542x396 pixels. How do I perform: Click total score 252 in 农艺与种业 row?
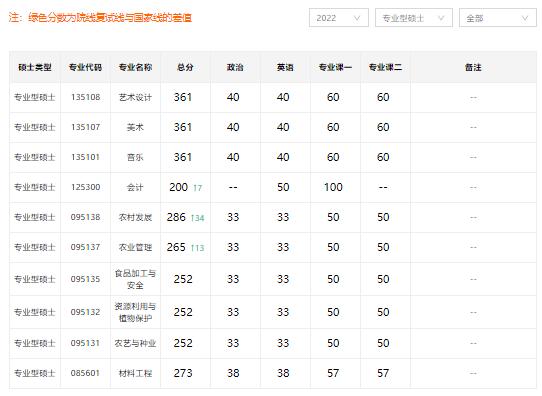pyautogui.click(x=183, y=343)
